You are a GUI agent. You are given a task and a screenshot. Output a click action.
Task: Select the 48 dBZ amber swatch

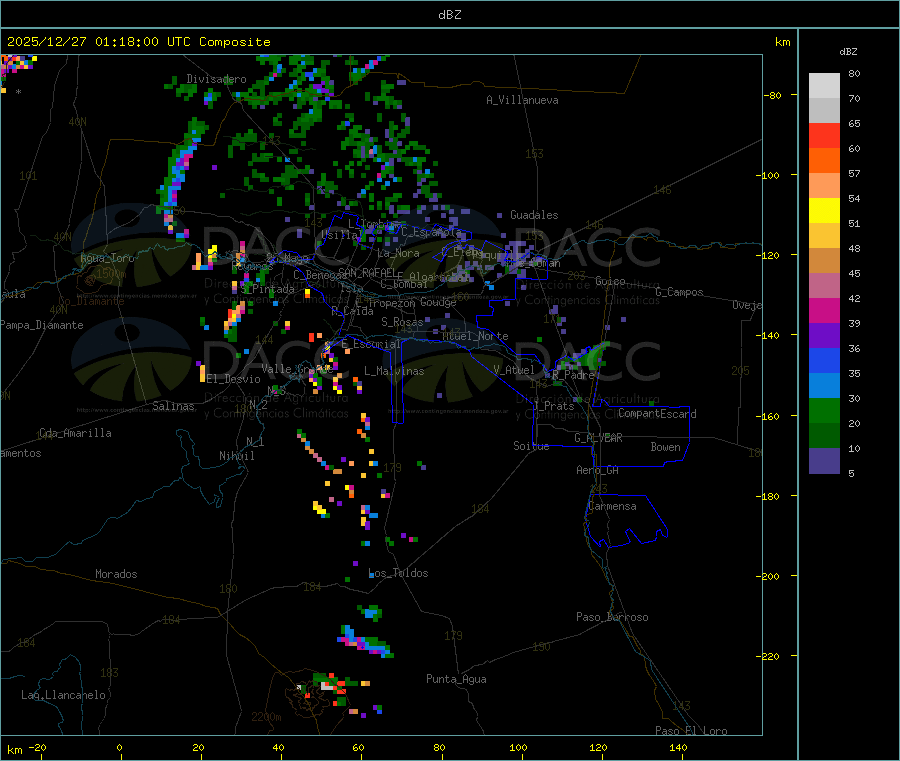(824, 235)
